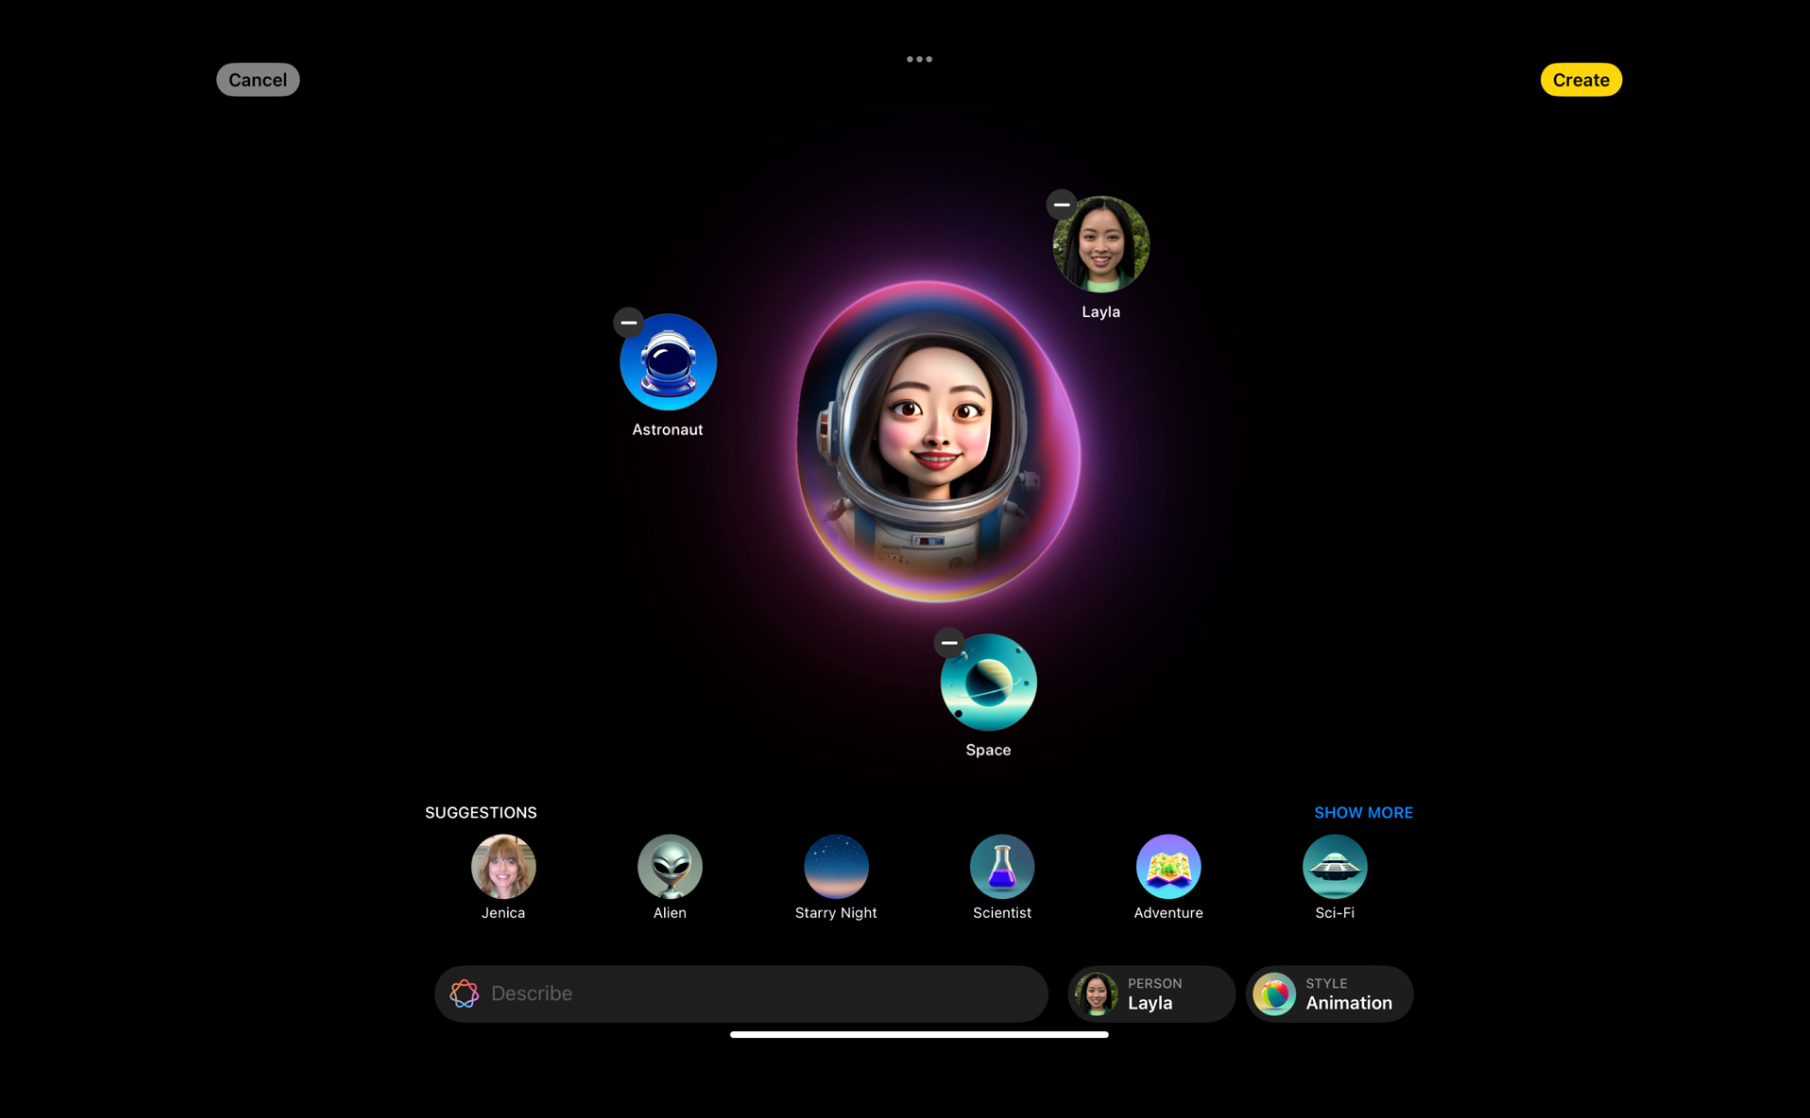
Task: Click the Describe text field
Action: click(760, 993)
